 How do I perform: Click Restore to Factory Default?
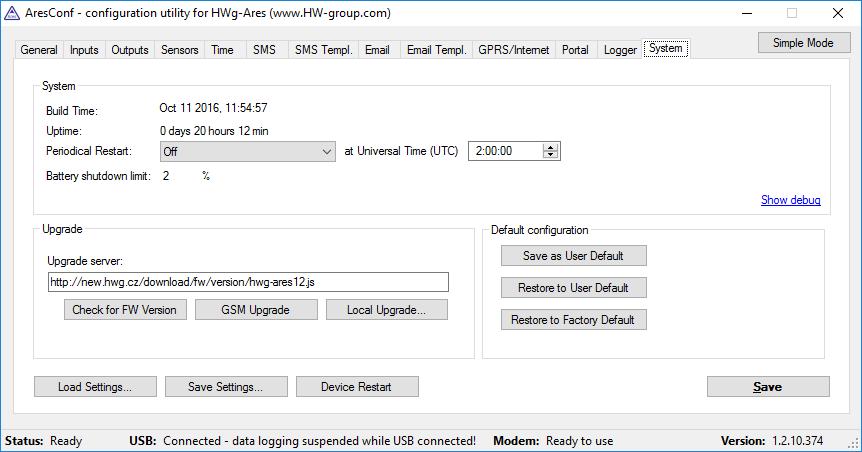[x=573, y=319]
